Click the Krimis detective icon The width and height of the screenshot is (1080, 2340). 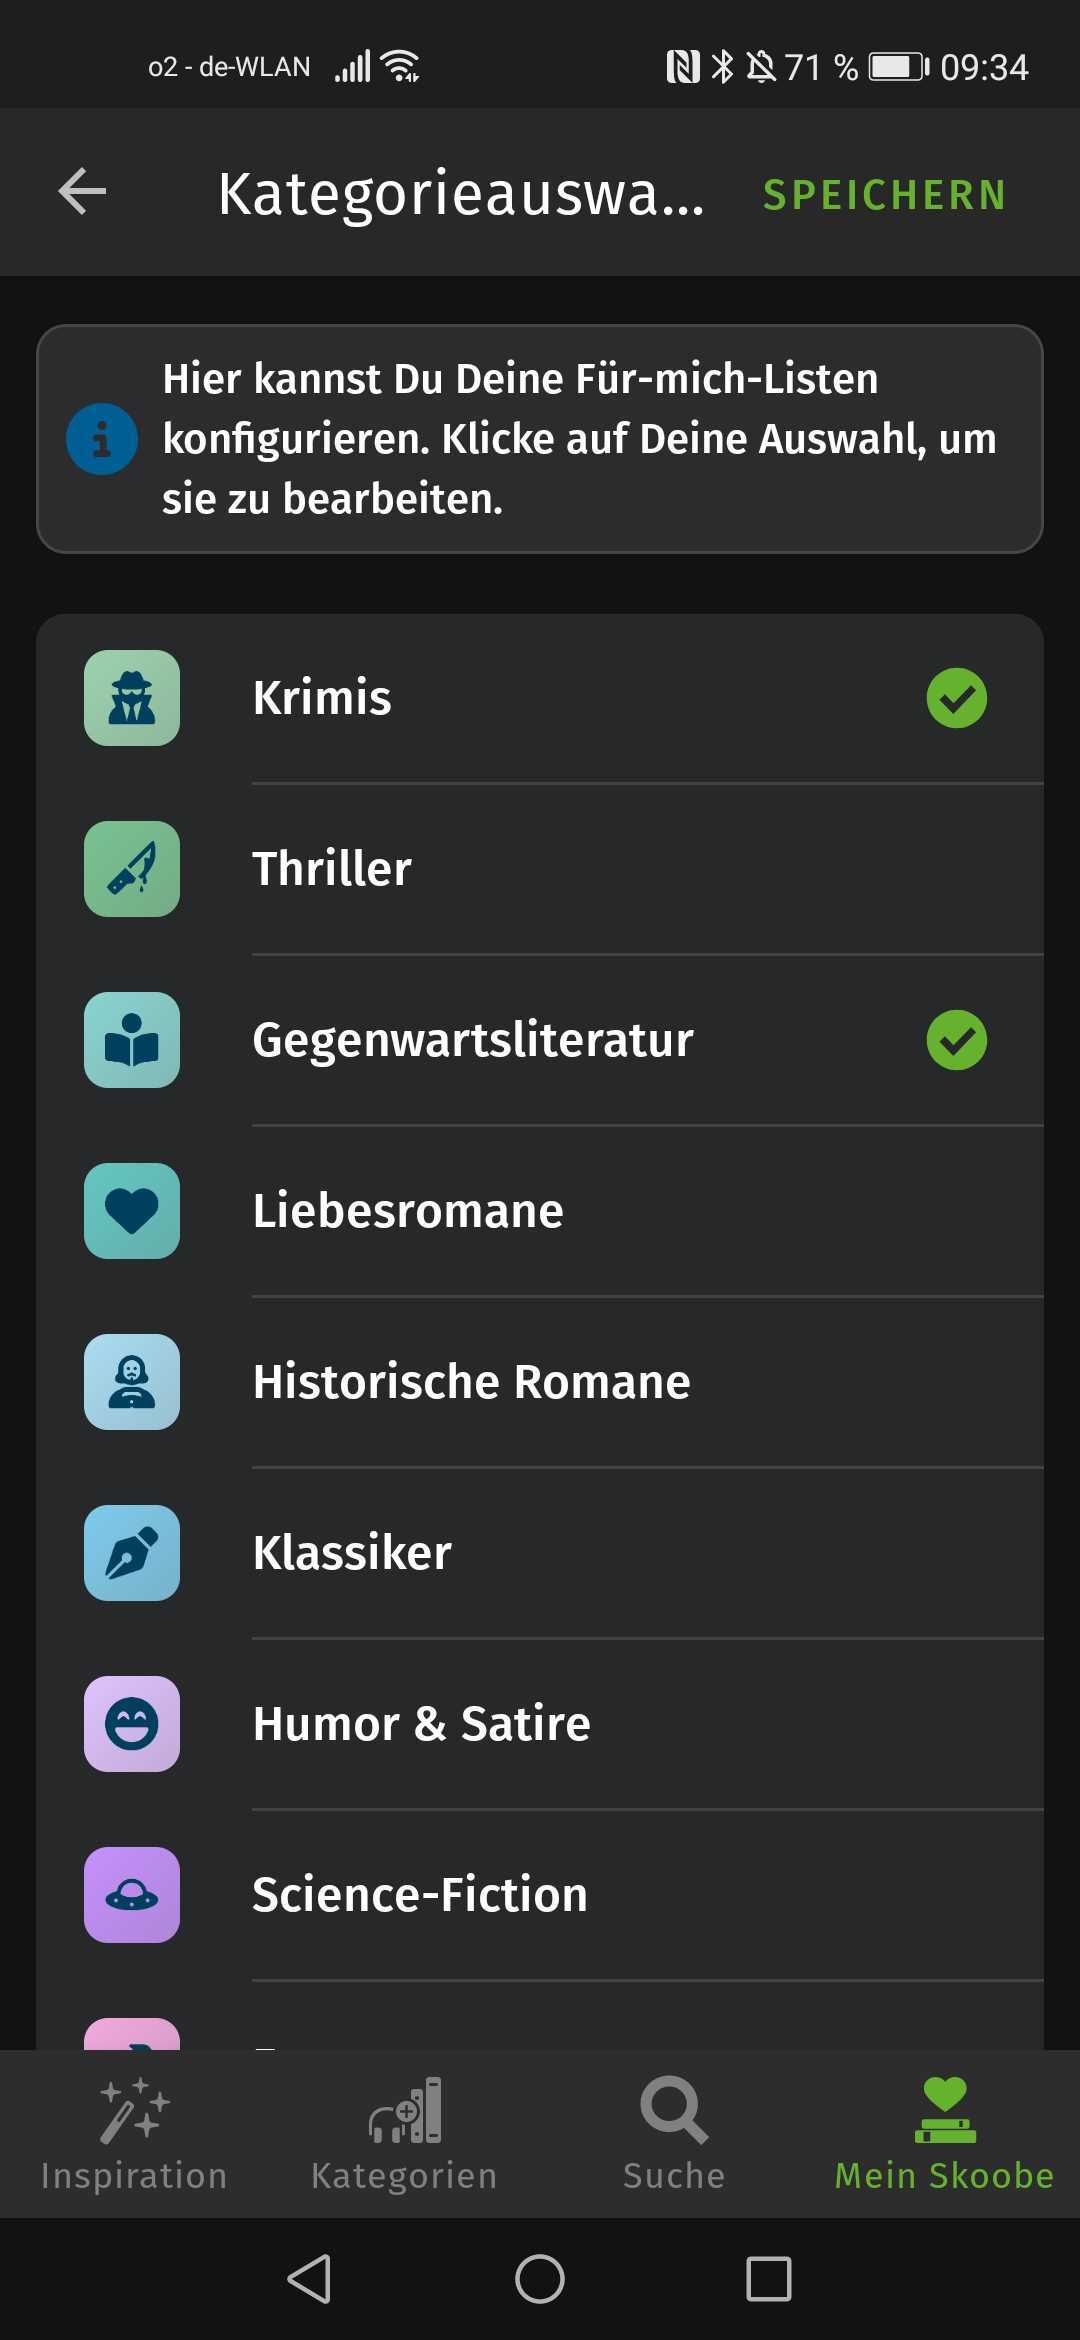point(132,698)
